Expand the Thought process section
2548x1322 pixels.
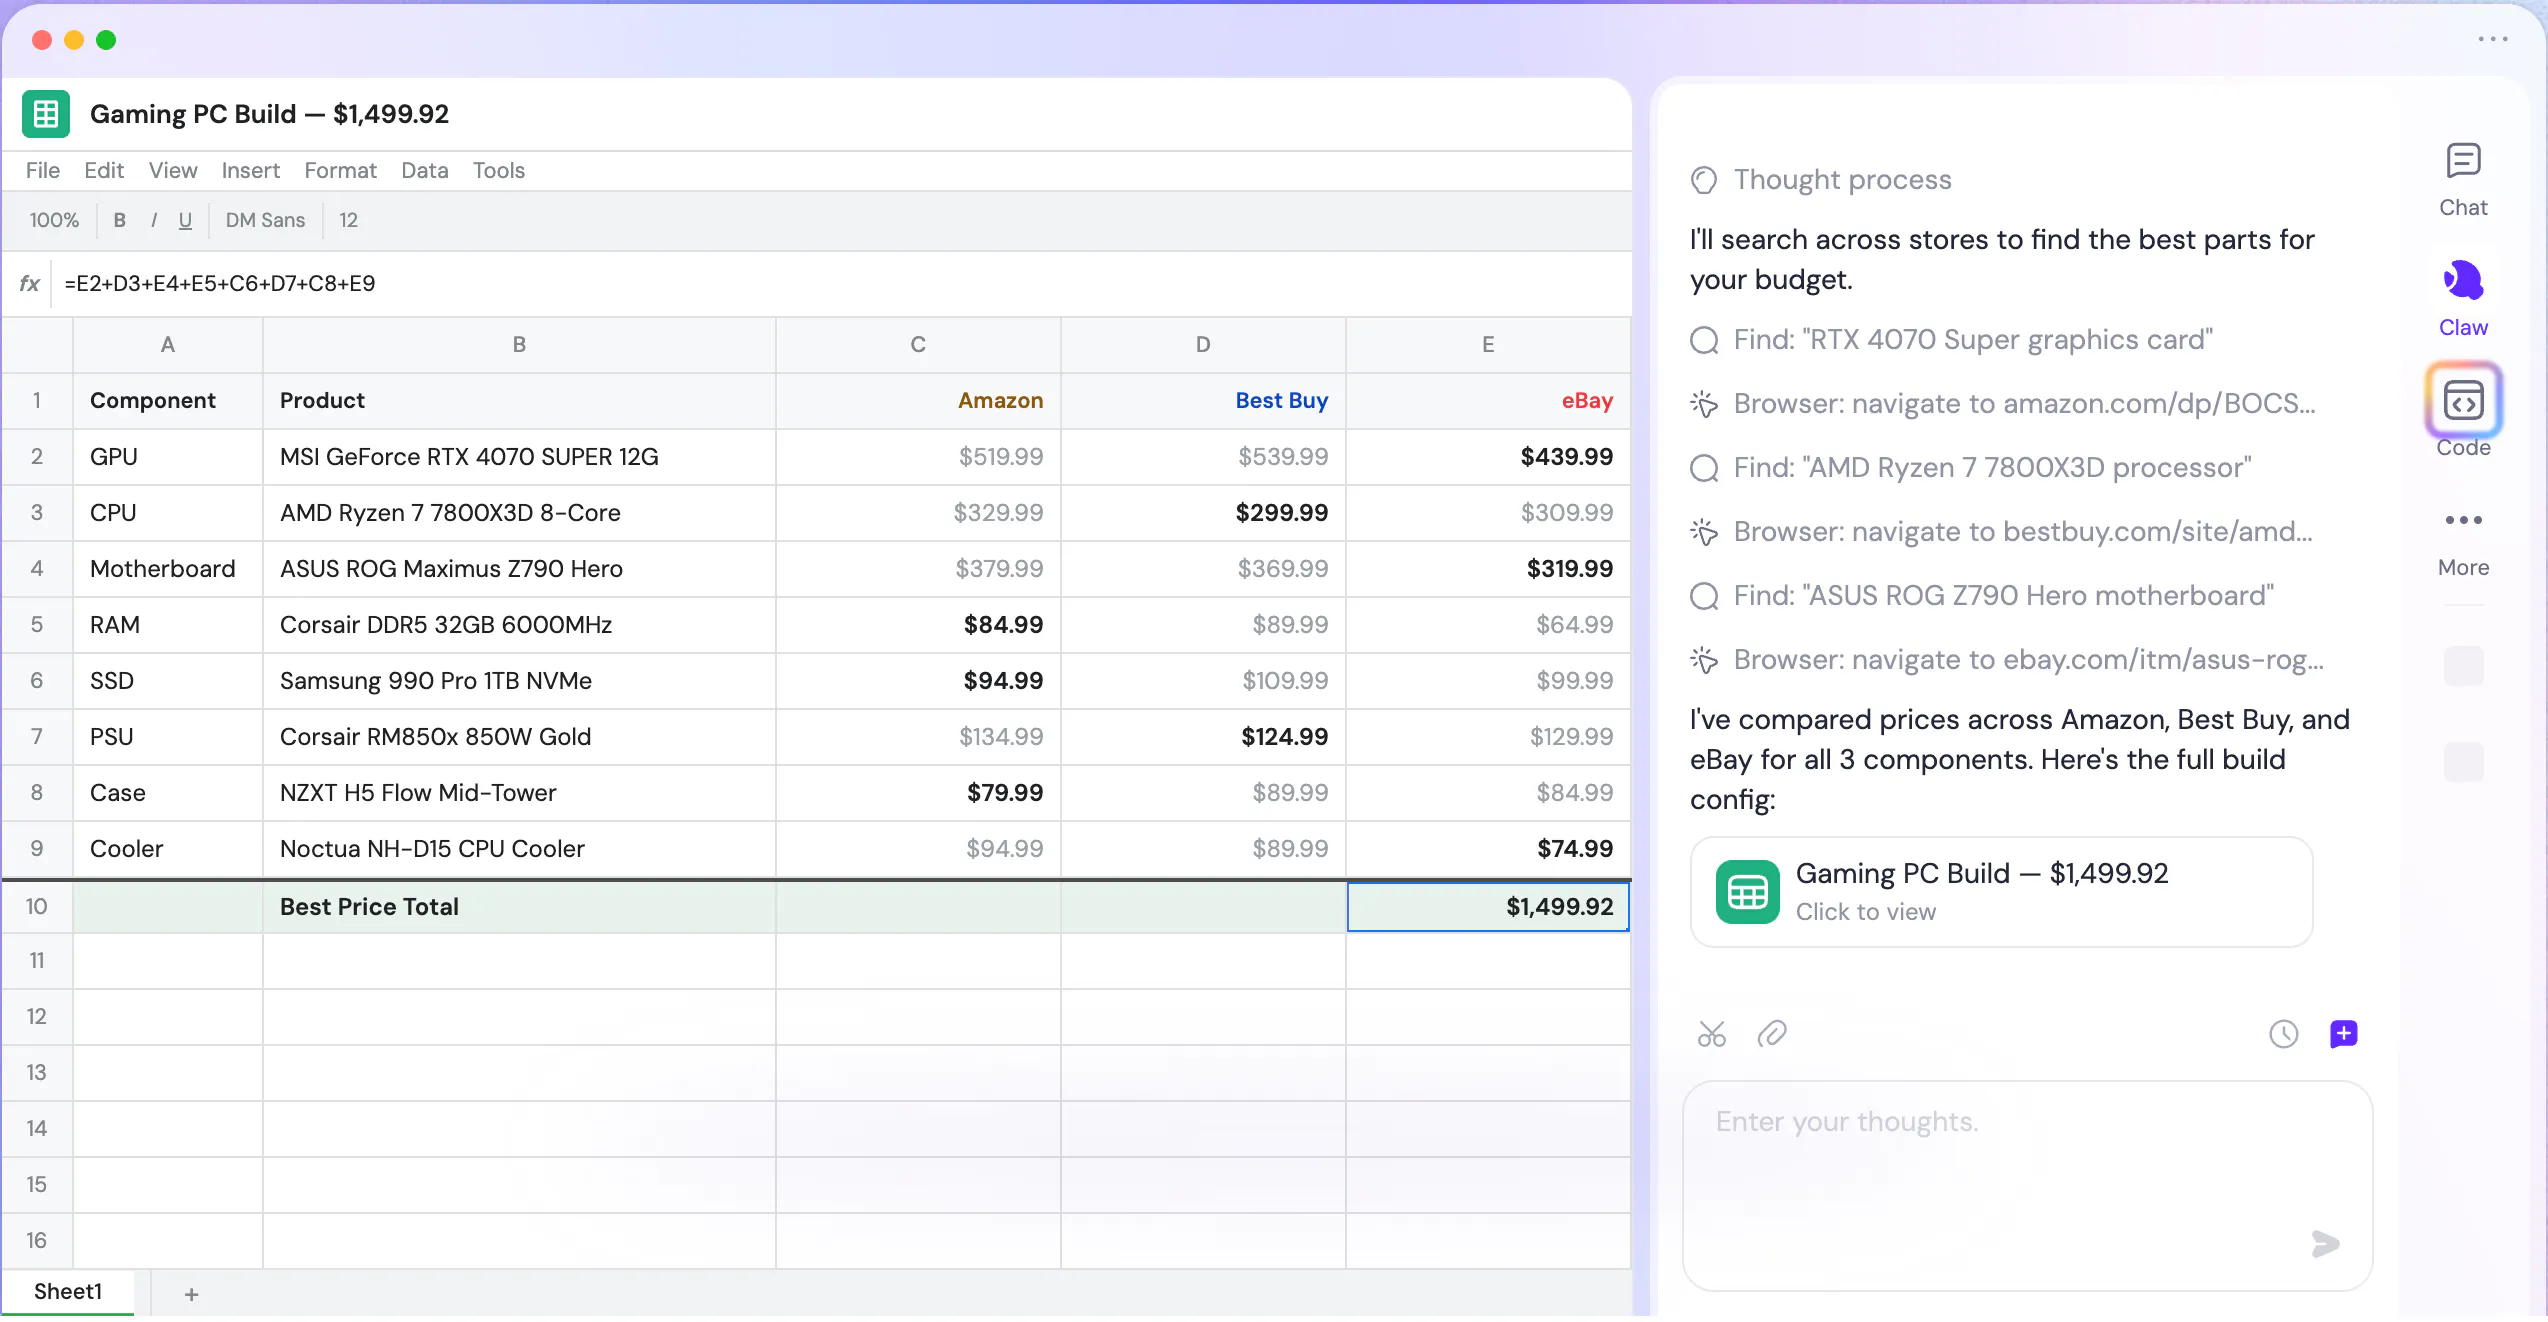point(1842,180)
